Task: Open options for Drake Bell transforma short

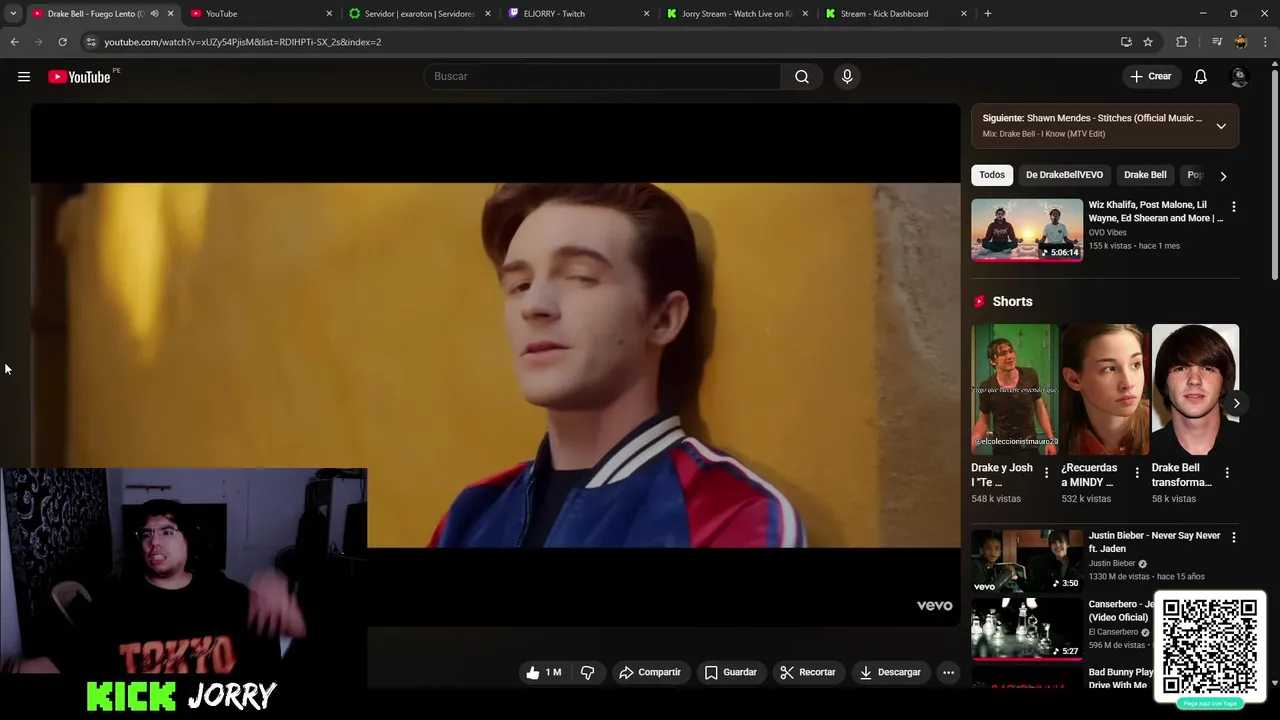Action: point(1227,473)
